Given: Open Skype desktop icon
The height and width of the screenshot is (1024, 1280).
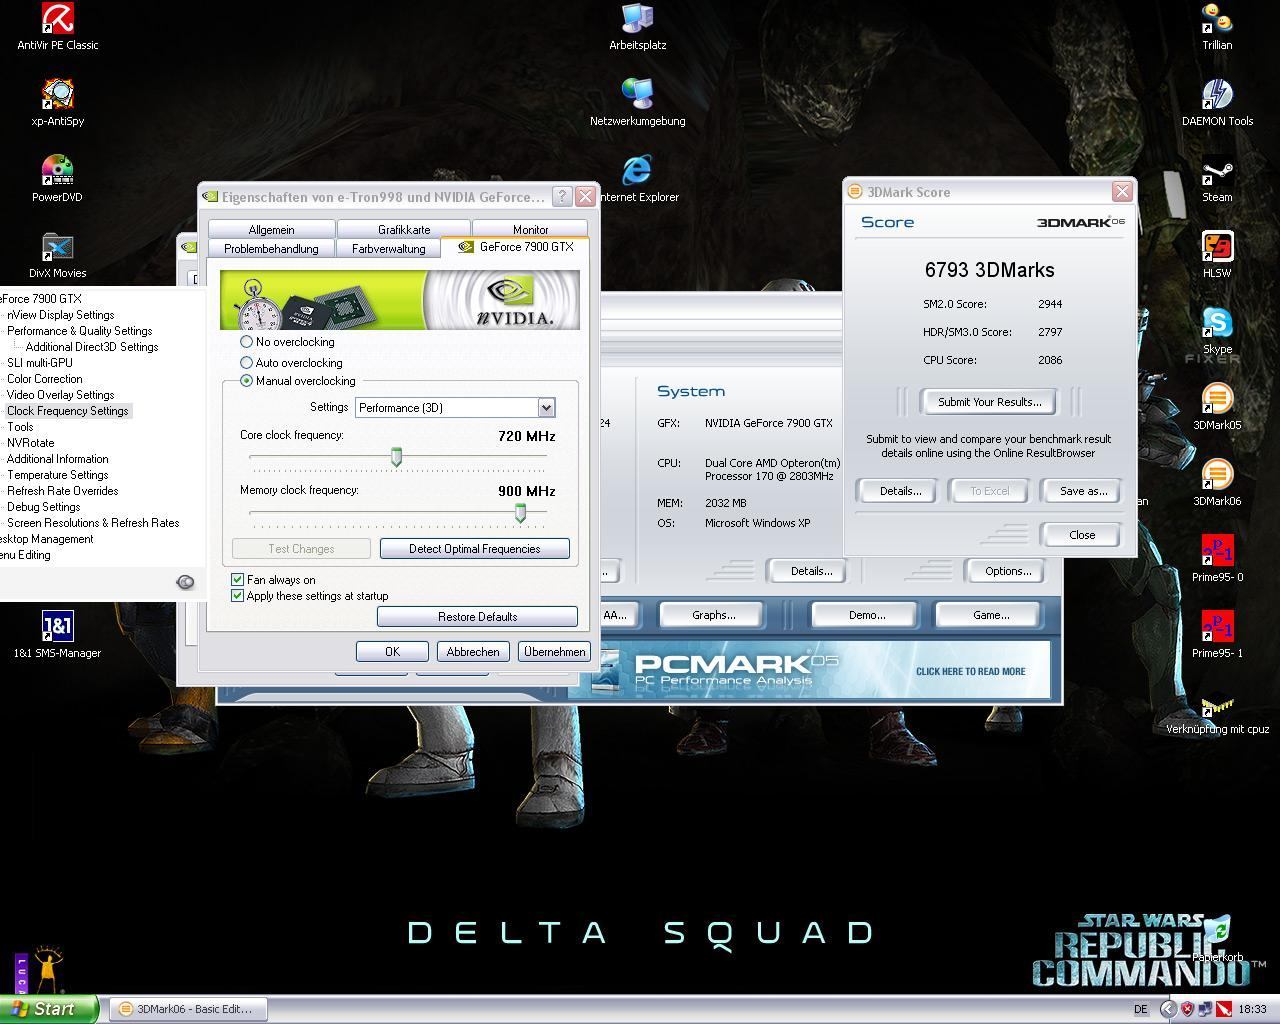Looking at the screenshot, I should click(x=1217, y=330).
